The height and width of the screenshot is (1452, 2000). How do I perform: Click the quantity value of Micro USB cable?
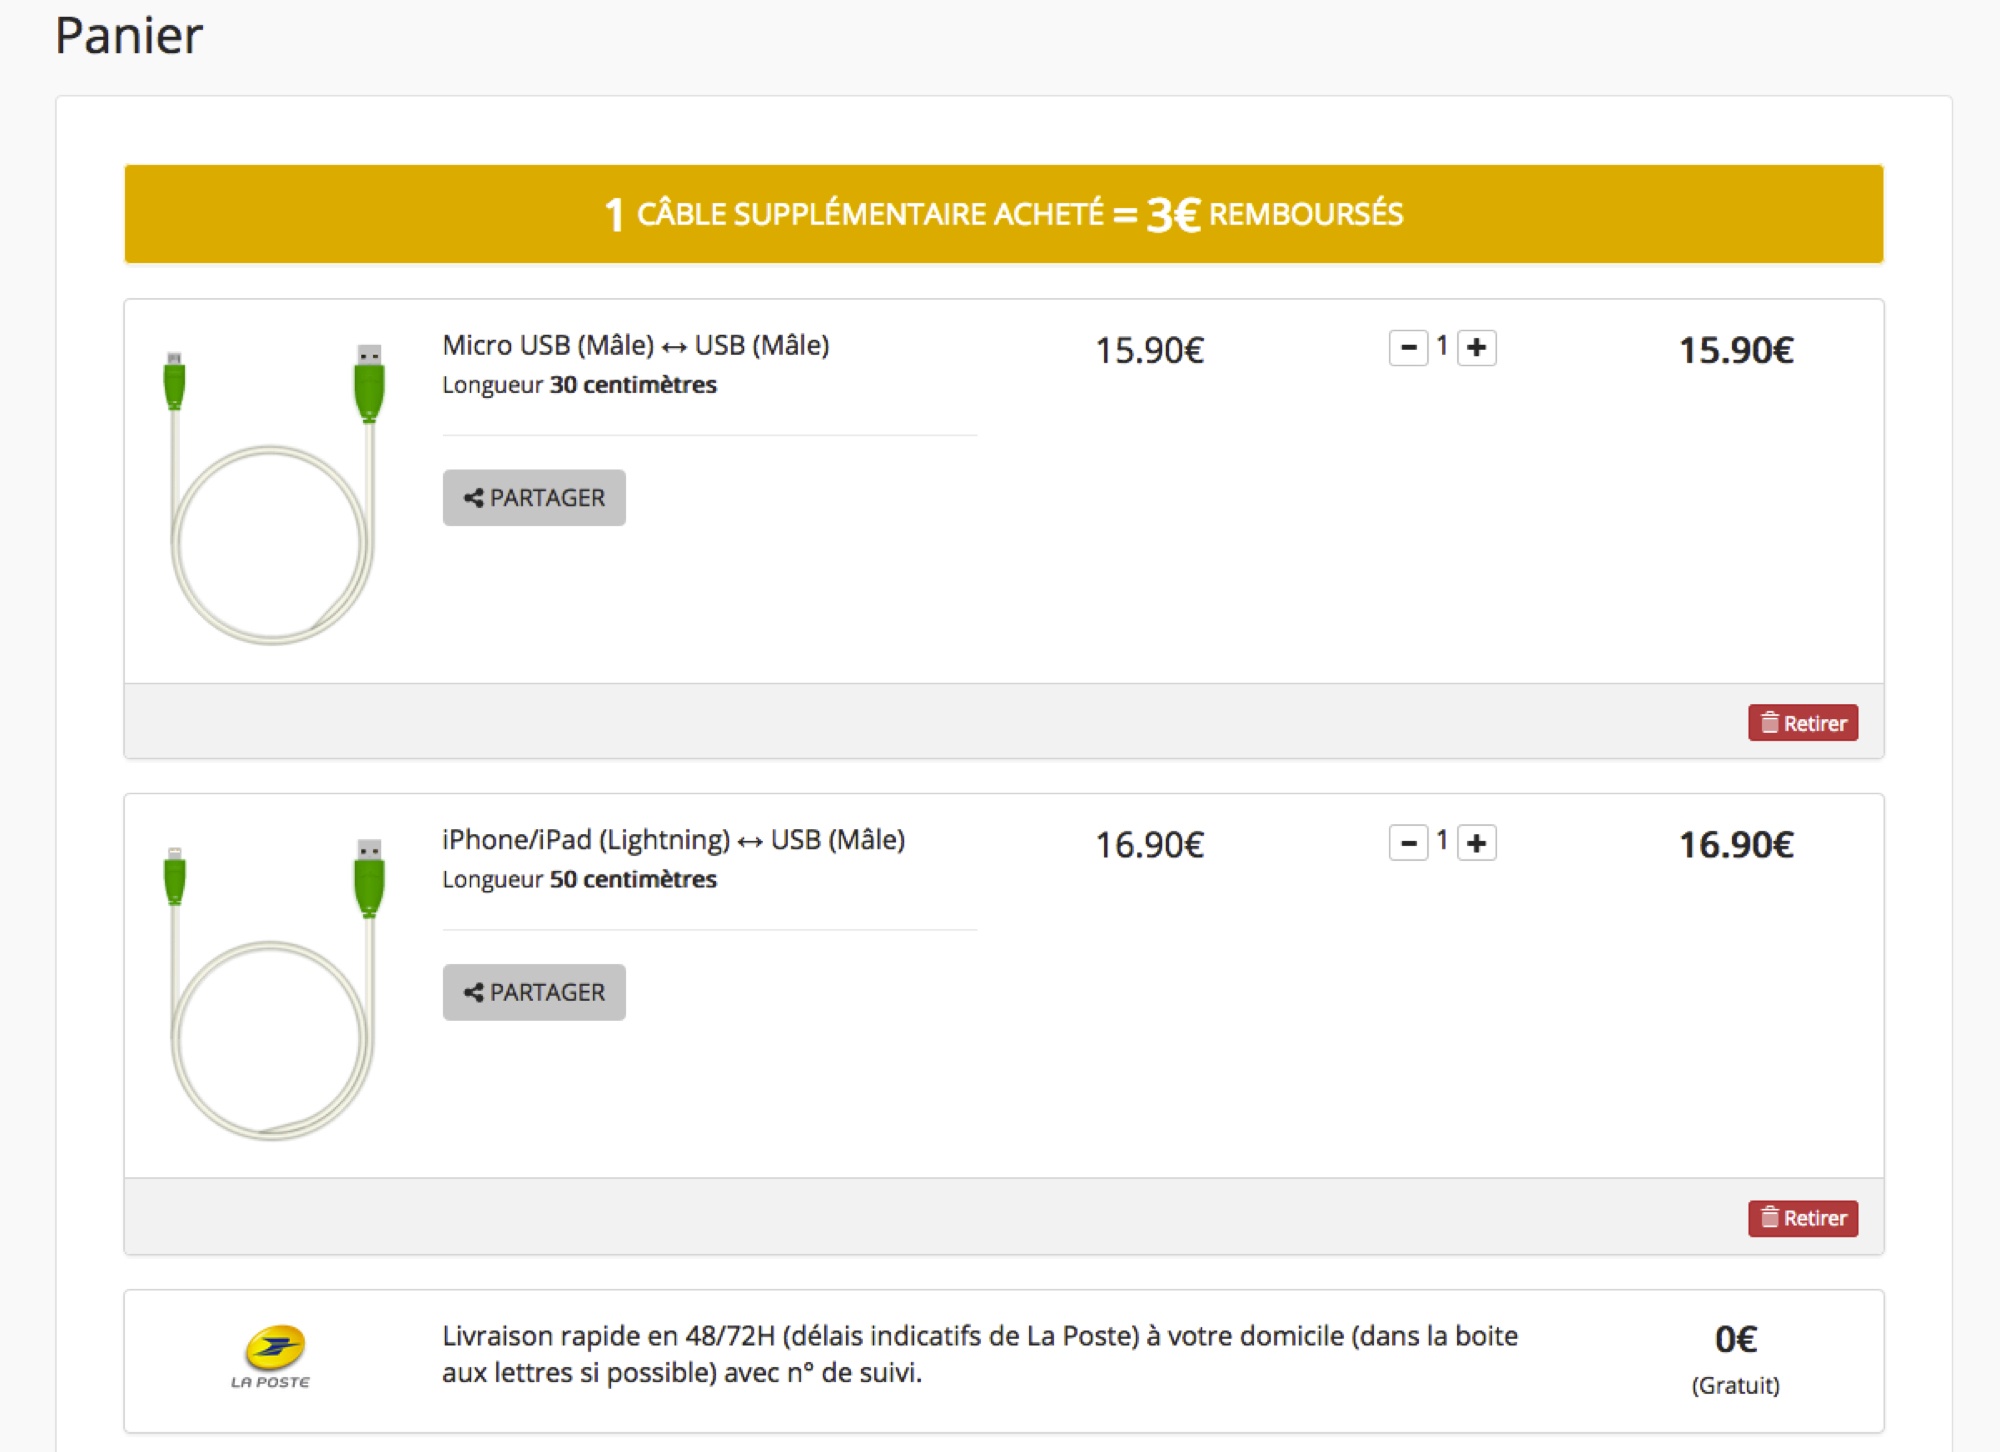coord(1442,346)
